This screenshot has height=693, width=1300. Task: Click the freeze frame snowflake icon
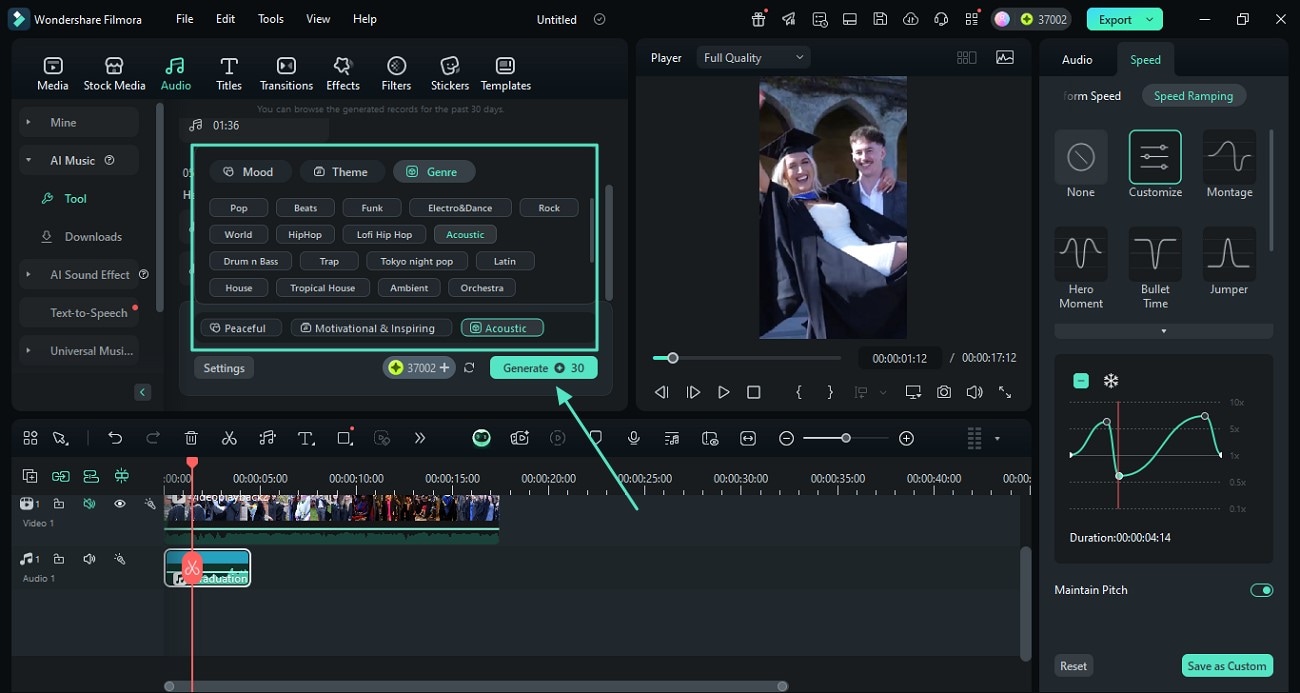pyautogui.click(x=1110, y=381)
